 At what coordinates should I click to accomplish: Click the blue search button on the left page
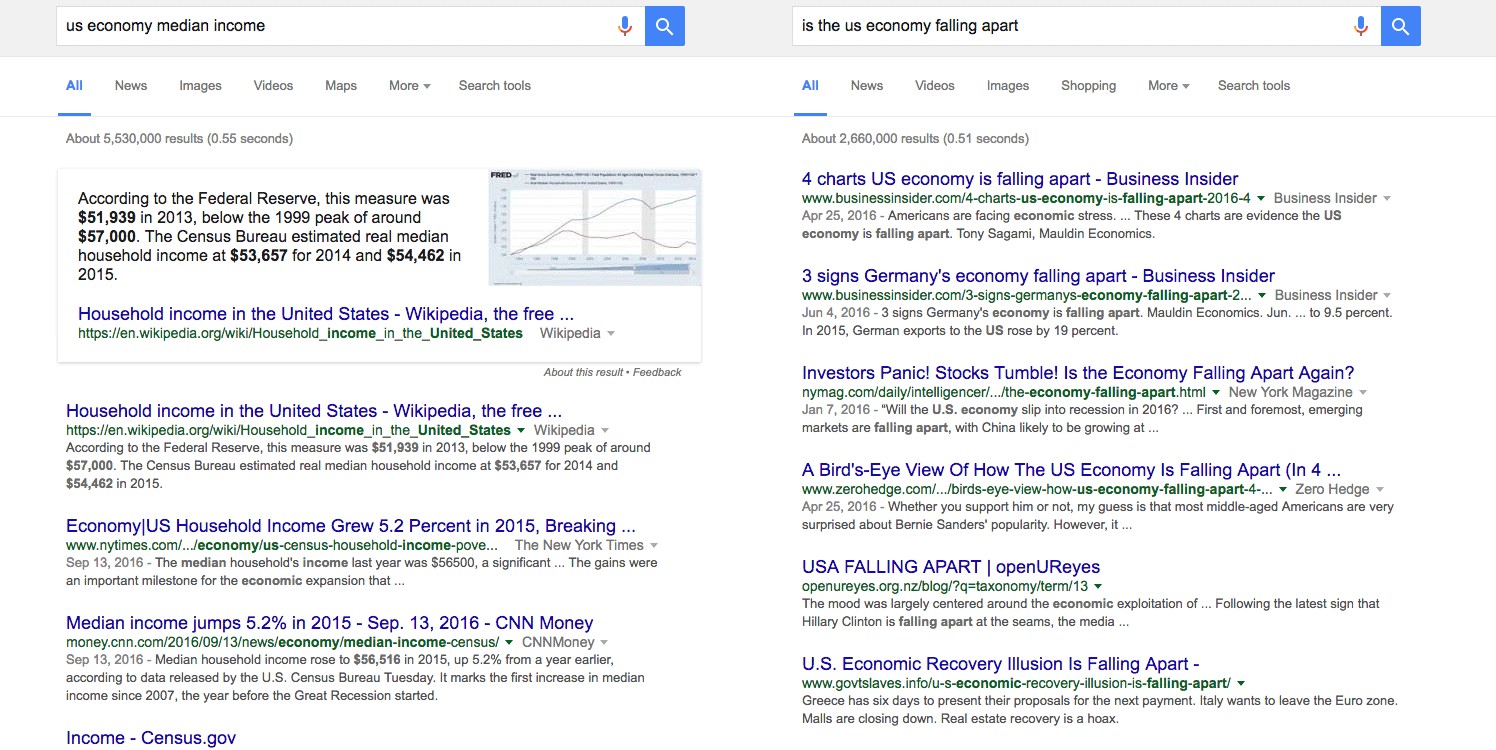click(x=664, y=26)
